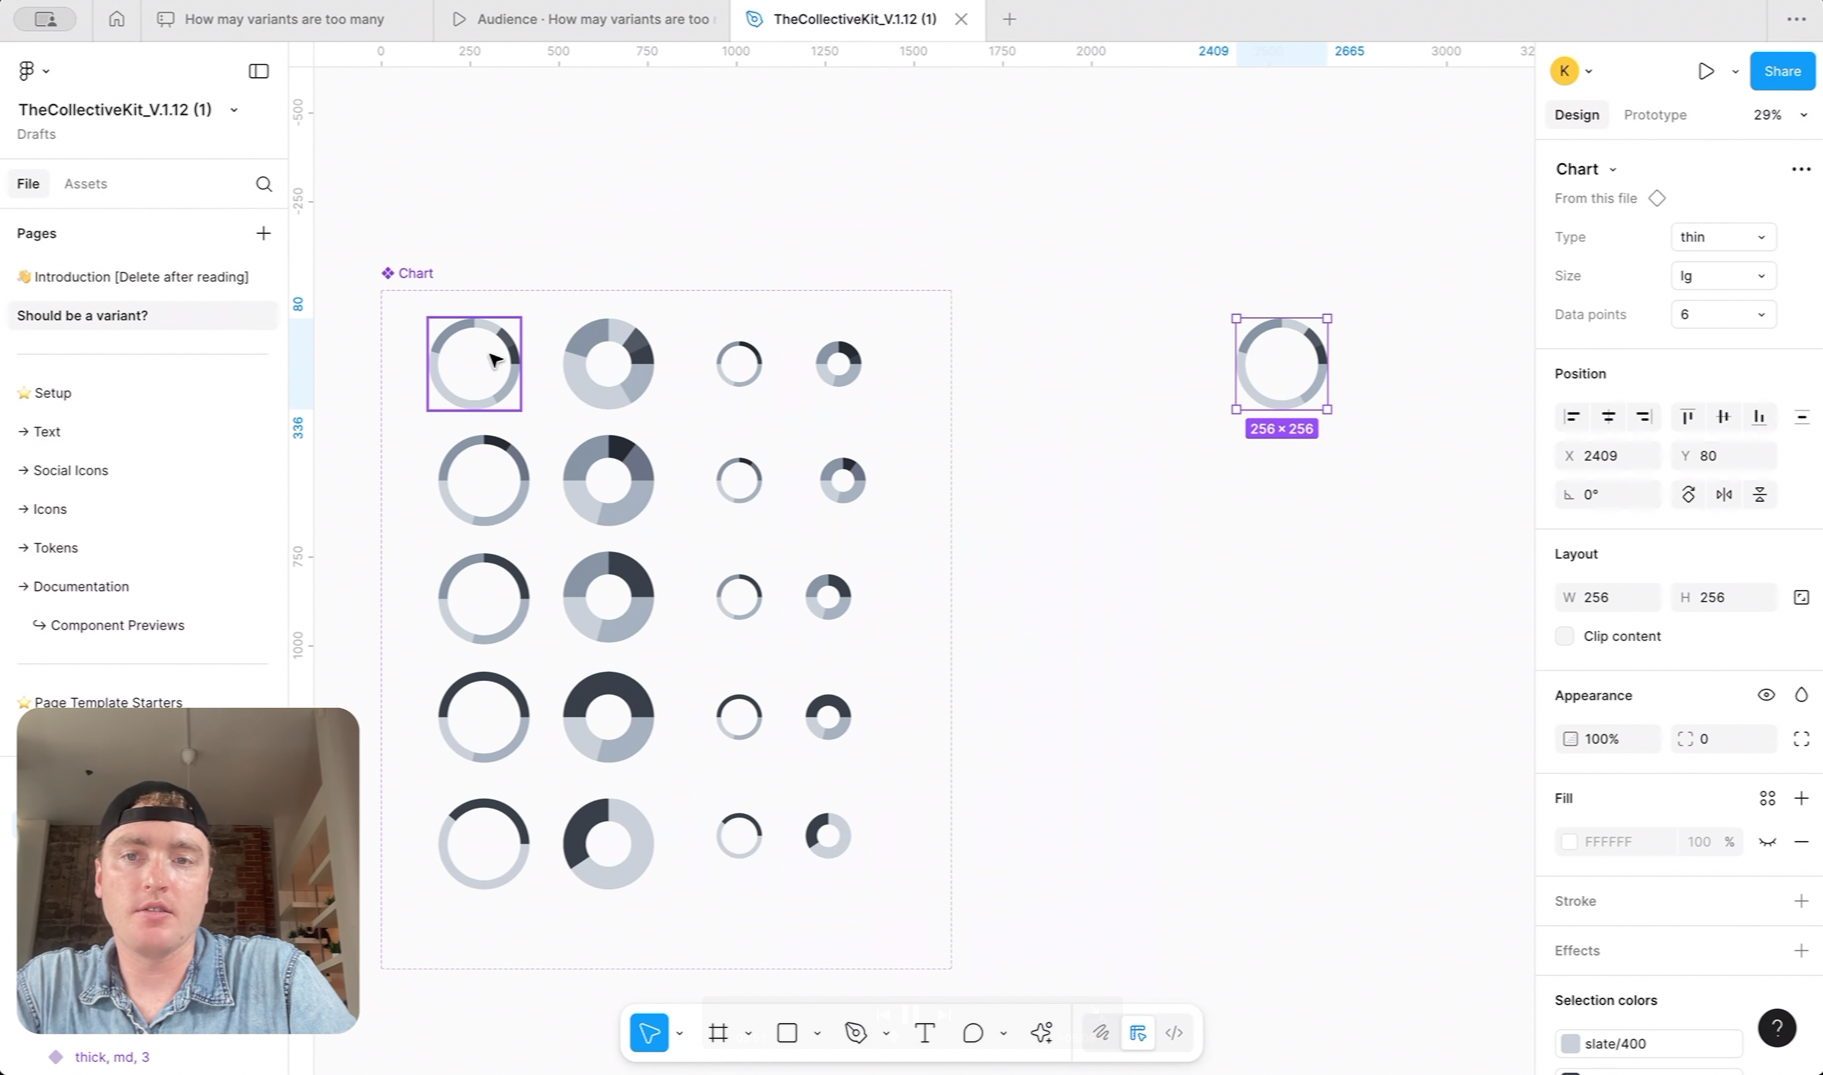Image resolution: width=1823 pixels, height=1075 pixels.
Task: Add a stroke with plus button
Action: (x=1801, y=901)
